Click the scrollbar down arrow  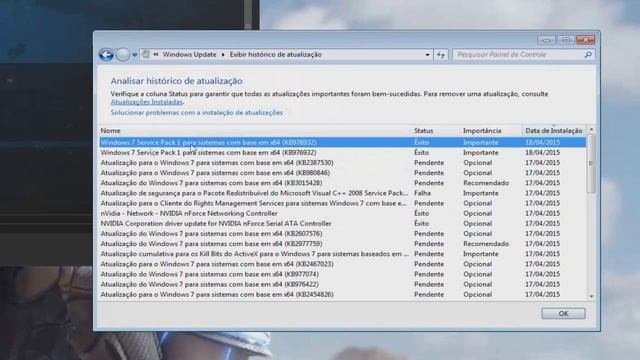pyautogui.click(x=591, y=296)
